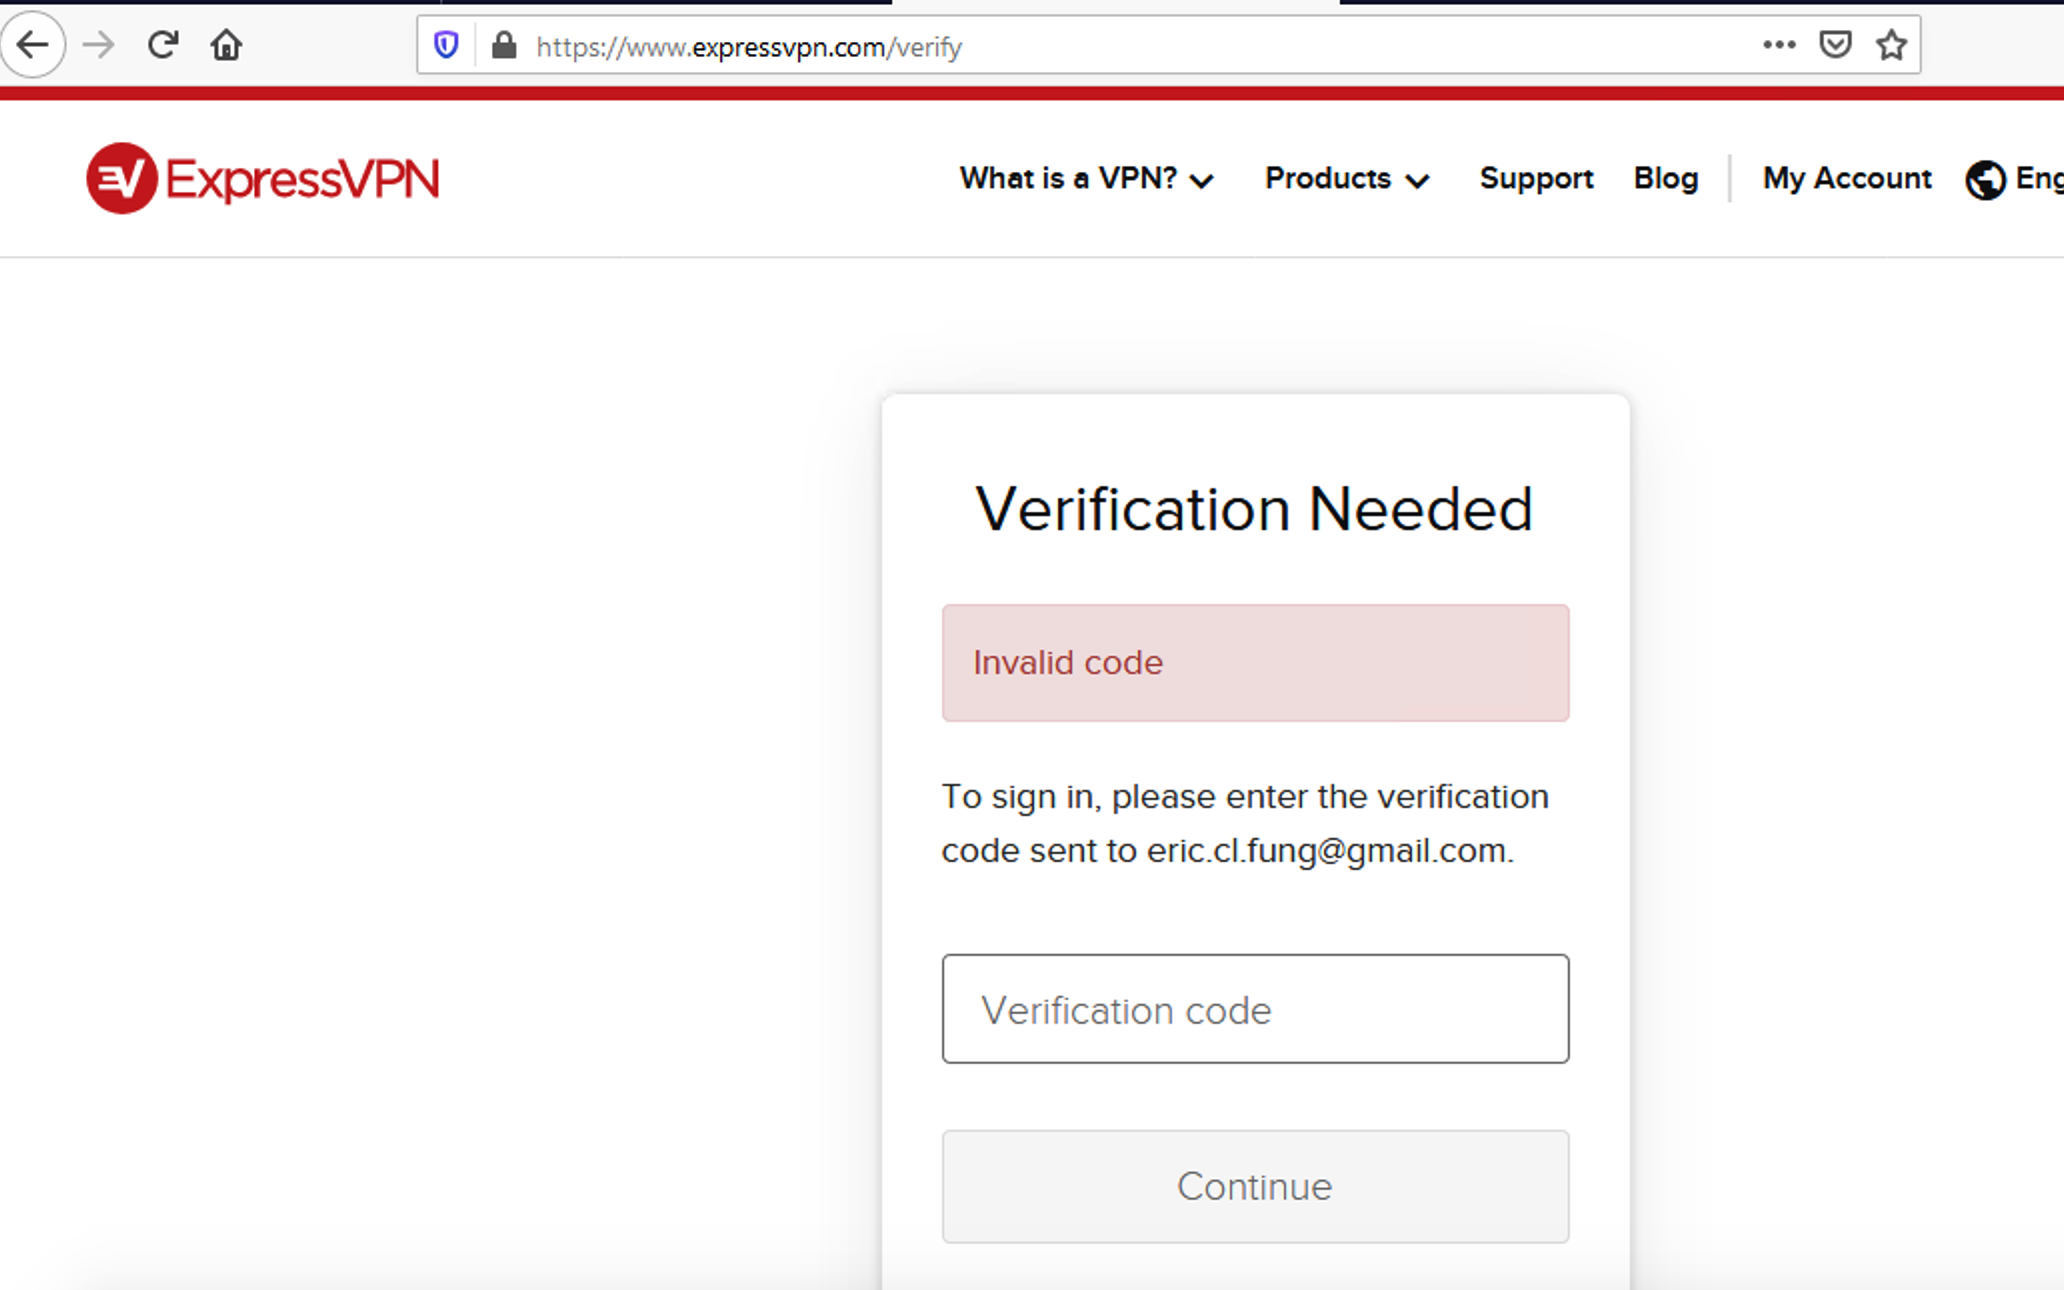Go back using the browser back arrow
Viewport: 2064px width, 1290px height.
[32, 45]
